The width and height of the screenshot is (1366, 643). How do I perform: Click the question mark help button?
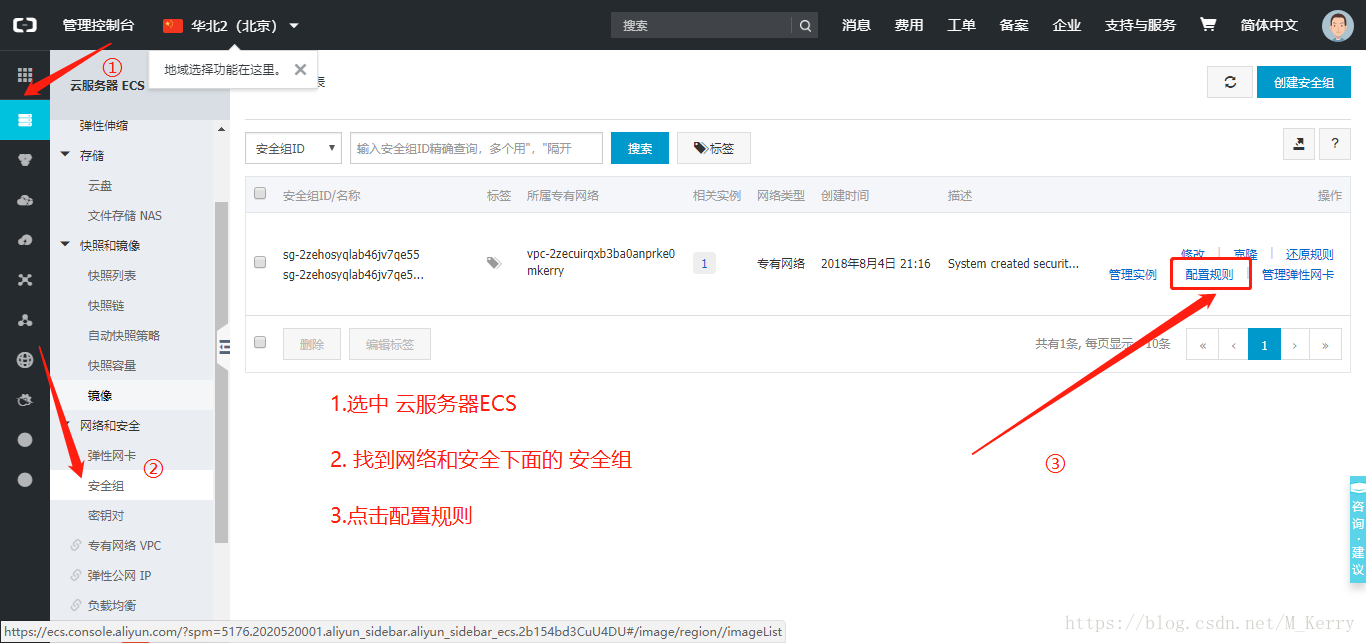(1335, 144)
